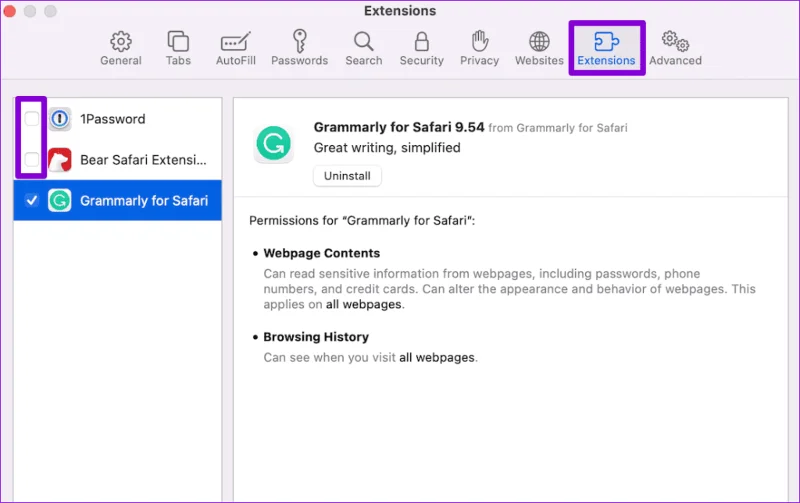The image size is (800, 503).
Task: Select the Websites preferences tab
Action: pyautogui.click(x=539, y=48)
